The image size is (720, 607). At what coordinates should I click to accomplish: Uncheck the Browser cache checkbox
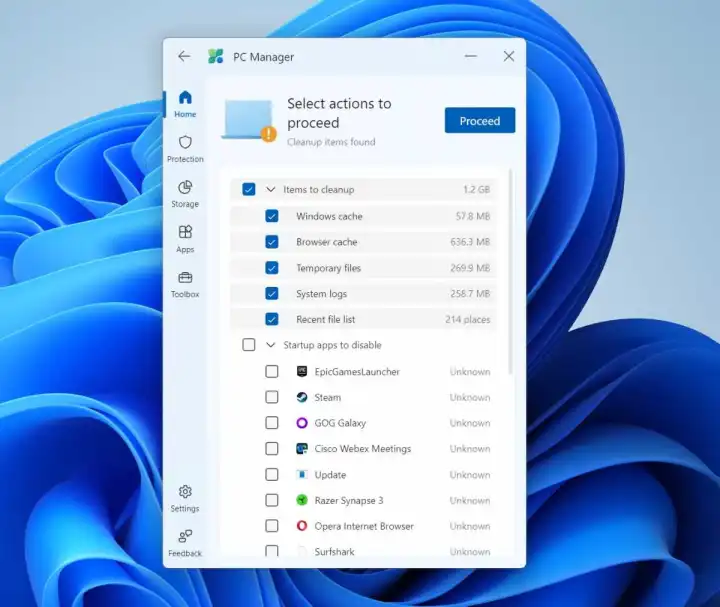(x=272, y=242)
